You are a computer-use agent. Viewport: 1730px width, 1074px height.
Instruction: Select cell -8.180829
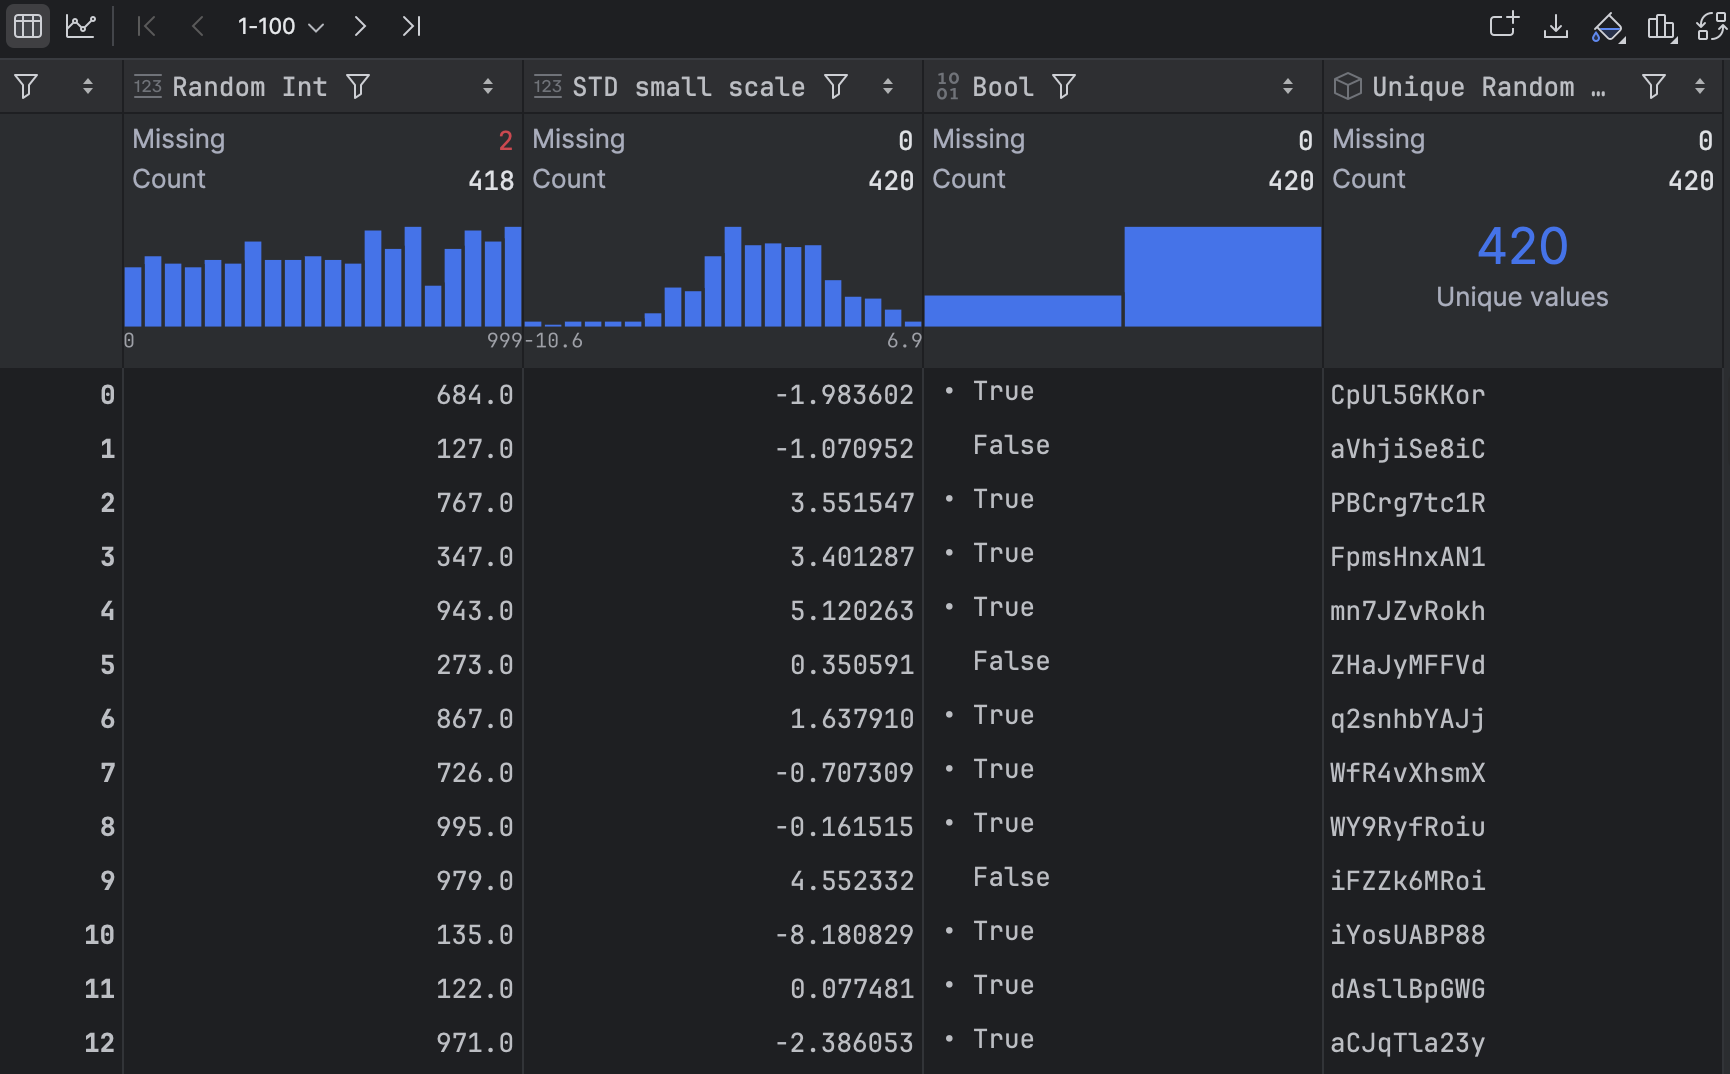[723, 935]
